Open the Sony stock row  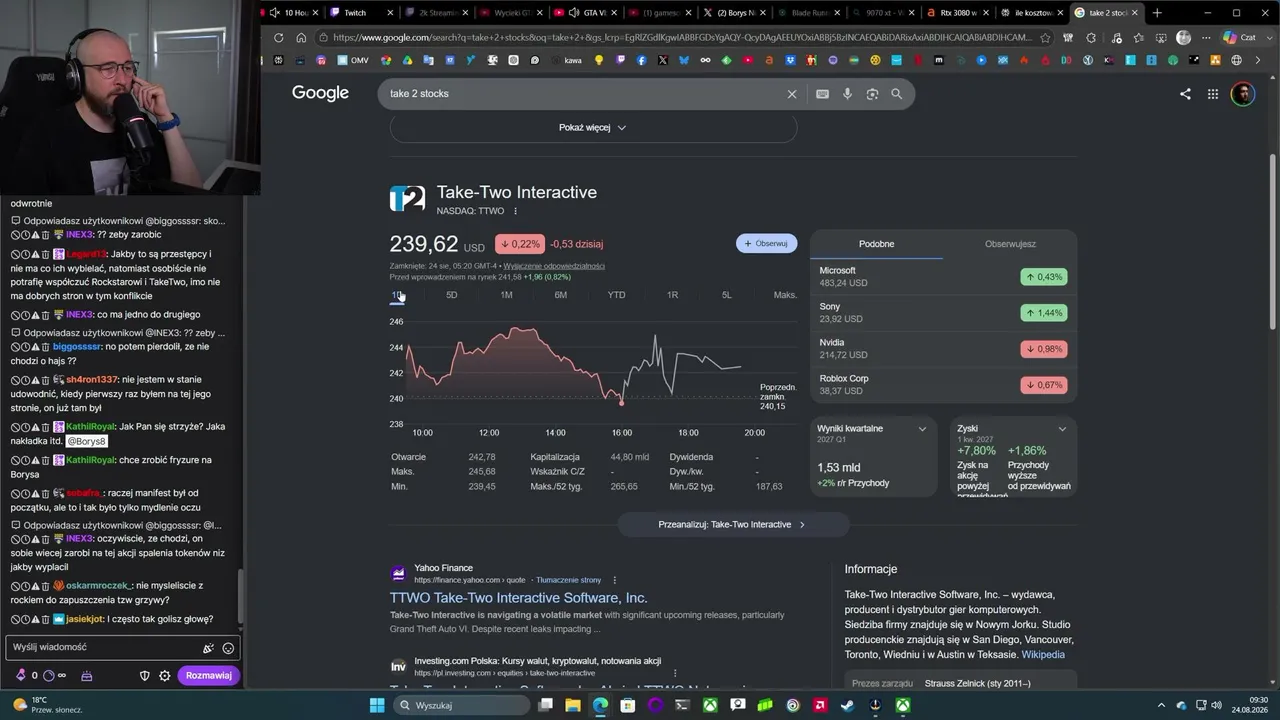(x=943, y=313)
